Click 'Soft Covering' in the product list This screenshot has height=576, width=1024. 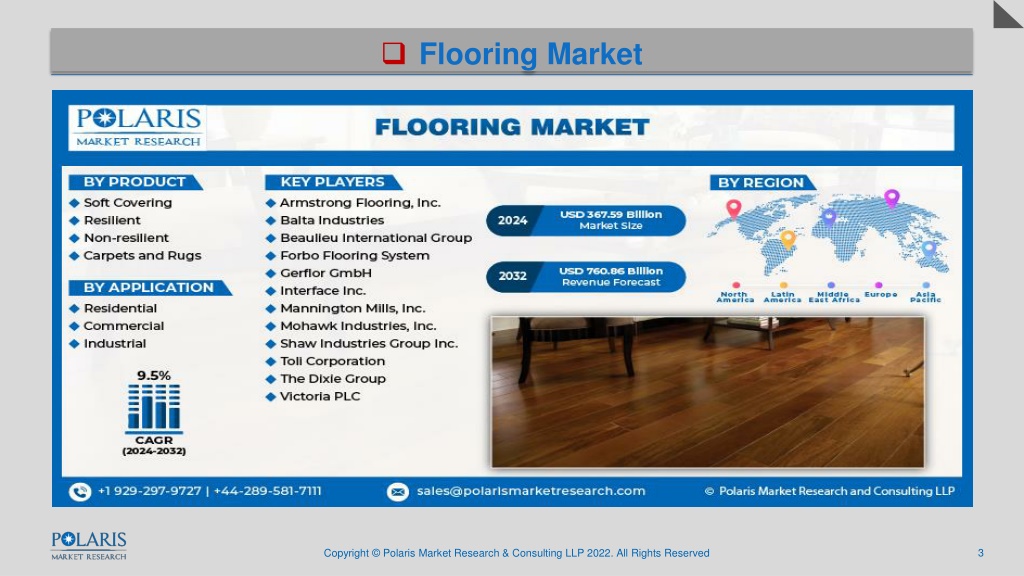click(128, 203)
